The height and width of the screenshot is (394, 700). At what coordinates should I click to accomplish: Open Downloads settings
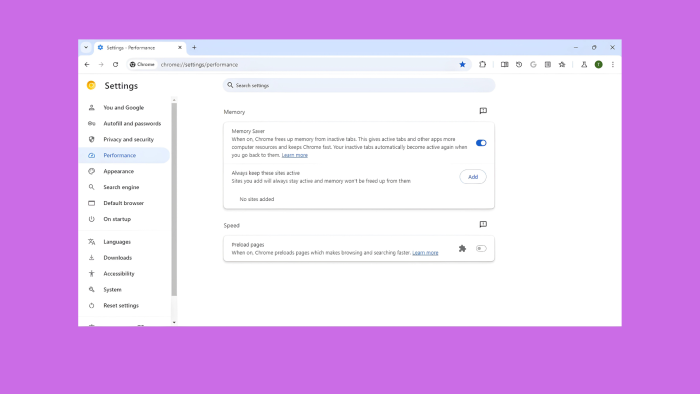point(124,258)
